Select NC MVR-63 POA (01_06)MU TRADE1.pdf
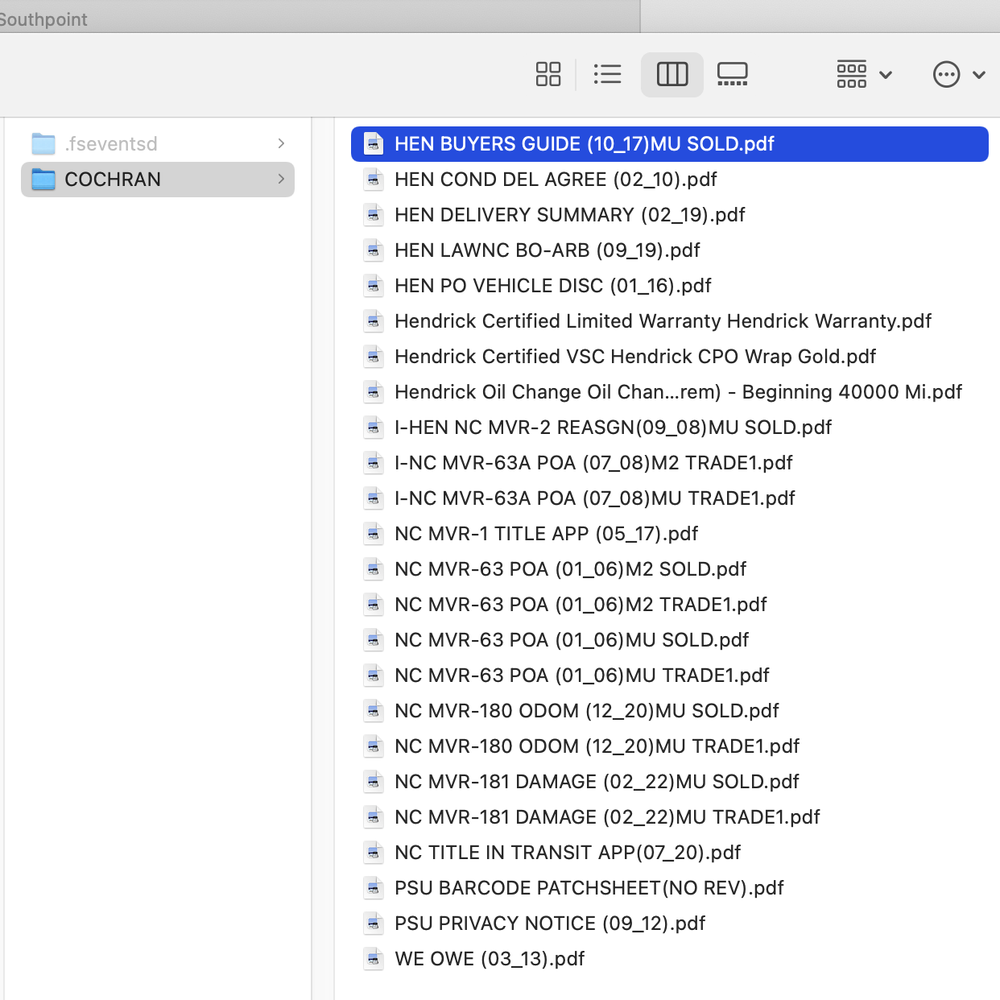 point(670,675)
